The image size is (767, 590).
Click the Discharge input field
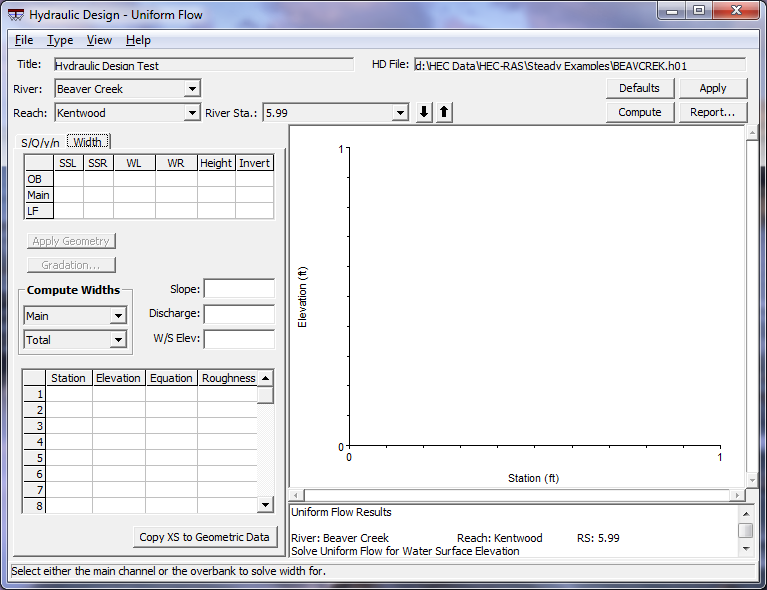coord(239,314)
